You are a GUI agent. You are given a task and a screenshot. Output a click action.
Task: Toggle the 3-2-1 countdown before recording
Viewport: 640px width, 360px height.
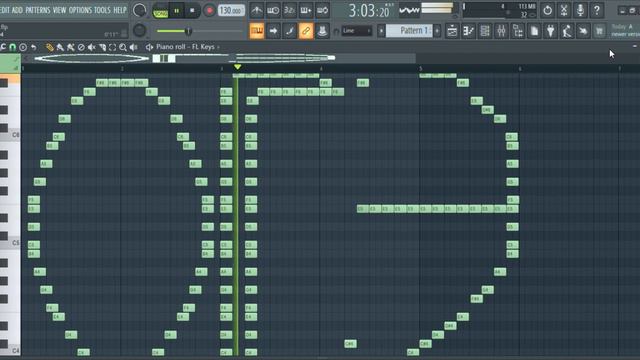coord(289,10)
